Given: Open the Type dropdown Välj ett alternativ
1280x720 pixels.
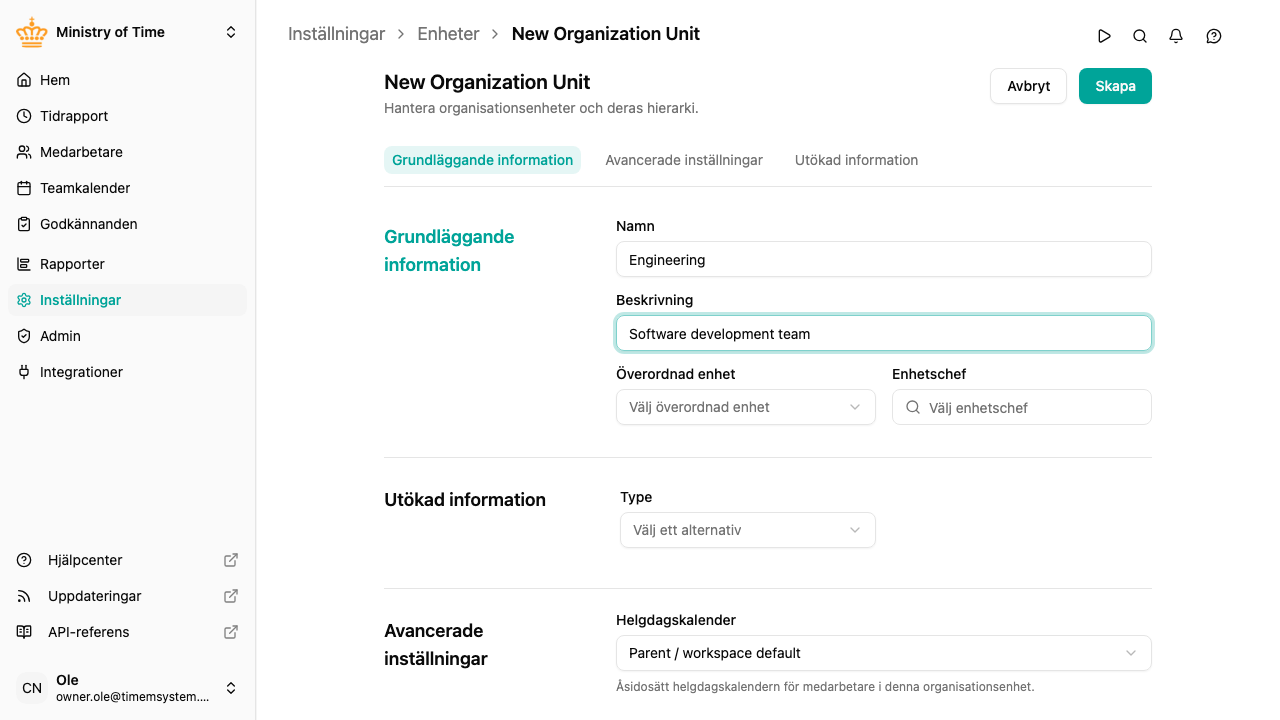Looking at the screenshot, I should pyautogui.click(x=748, y=530).
